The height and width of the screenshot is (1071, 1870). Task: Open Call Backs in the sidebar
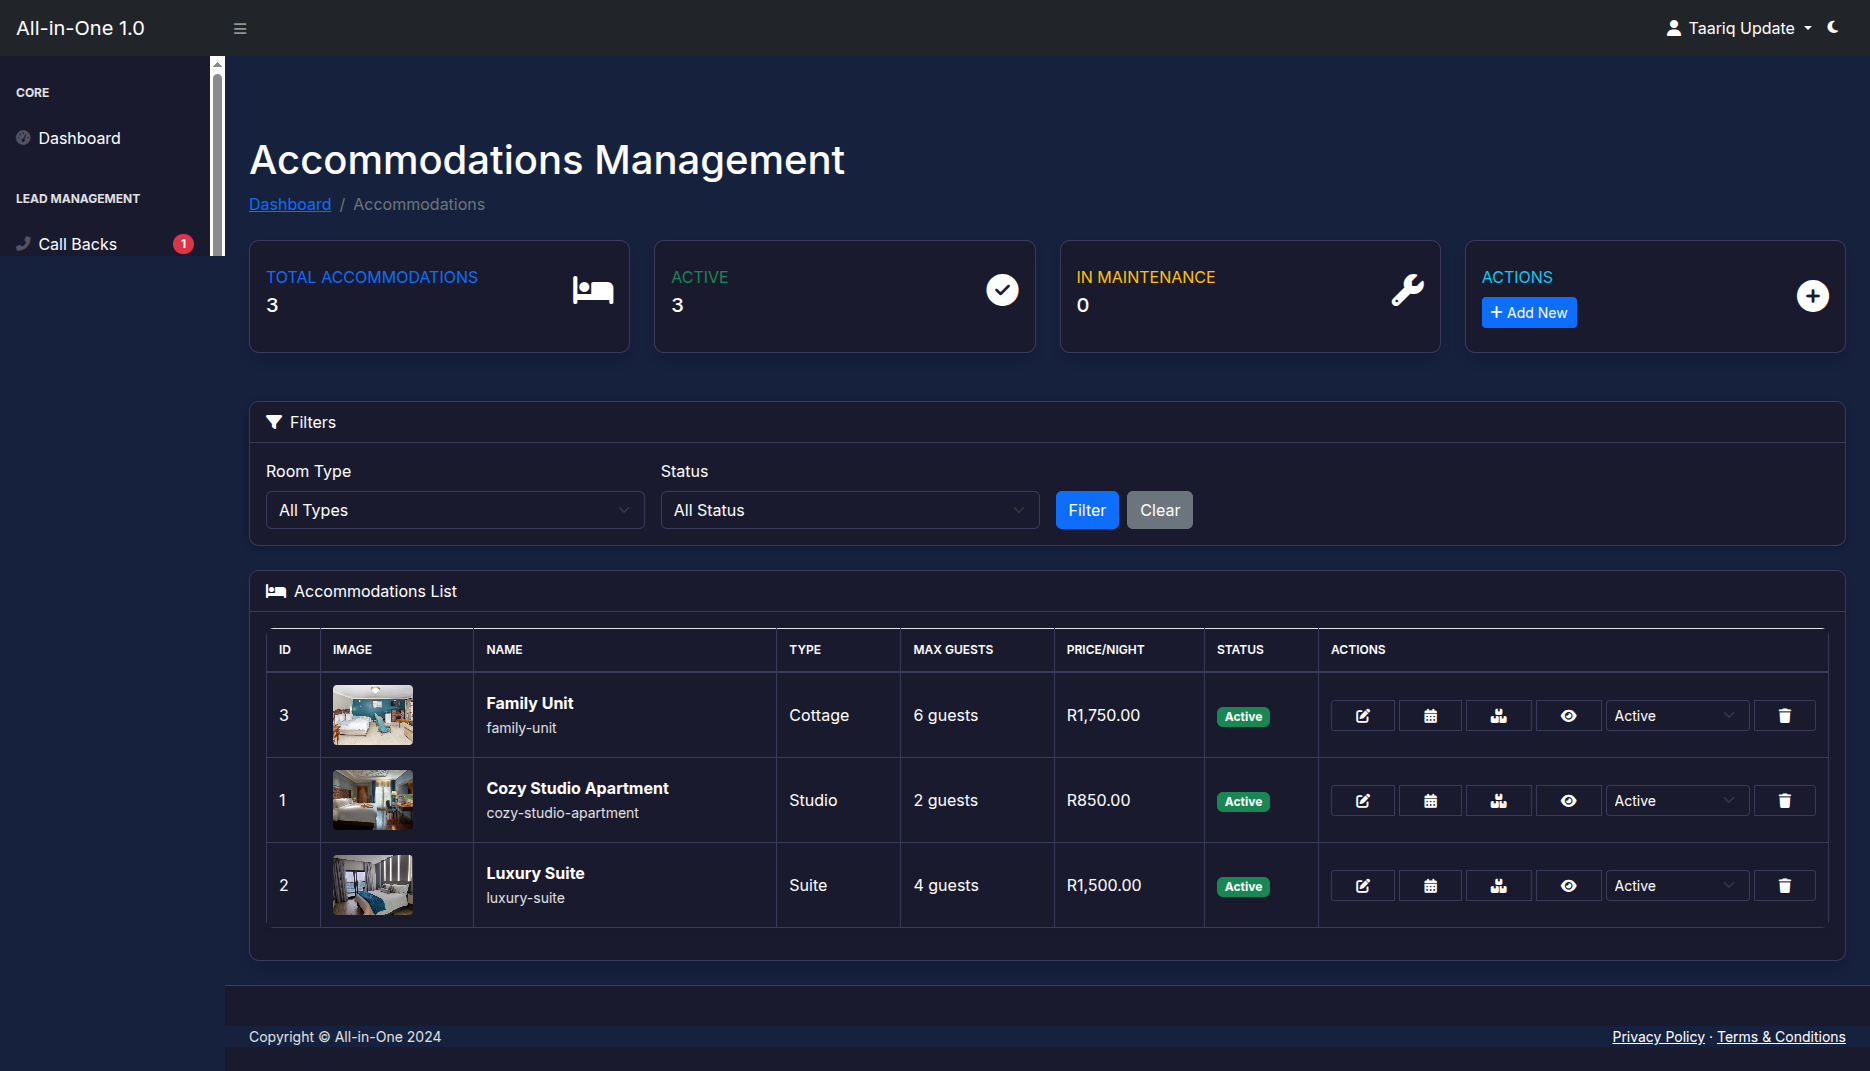pos(77,244)
